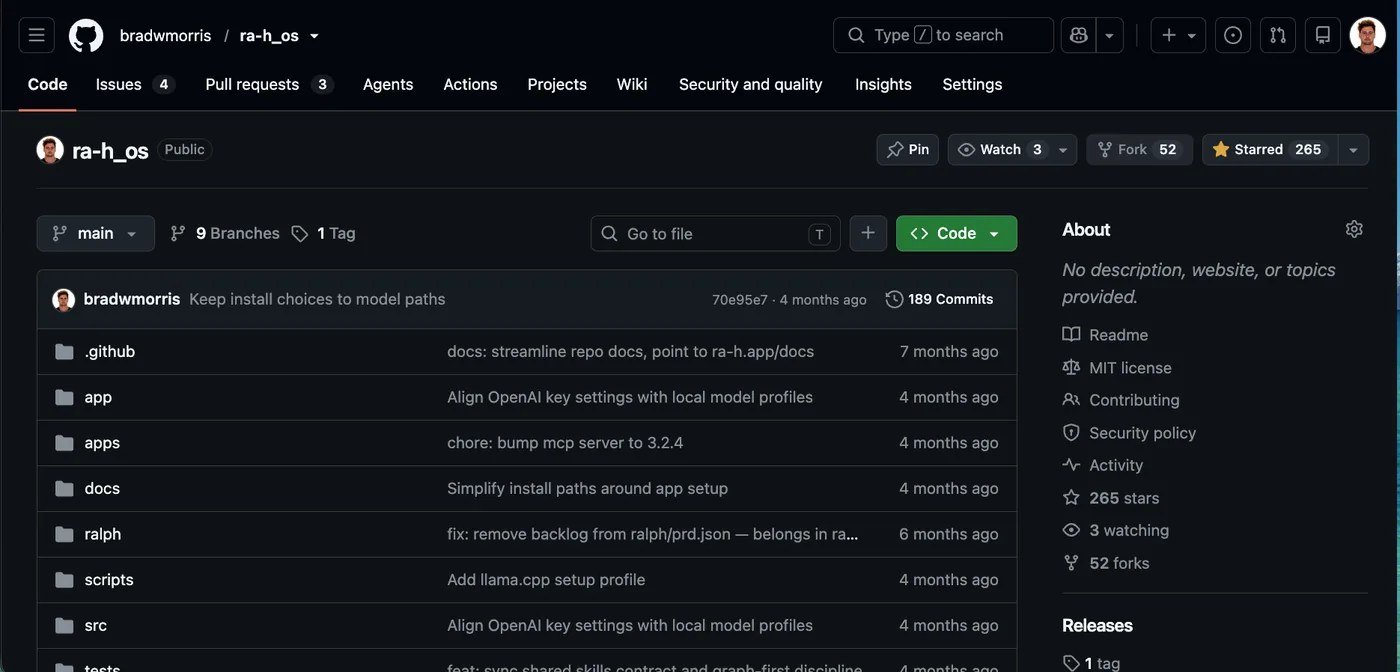Expand the create new plus dropdown
This screenshot has height=672, width=1400.
[1179, 35]
